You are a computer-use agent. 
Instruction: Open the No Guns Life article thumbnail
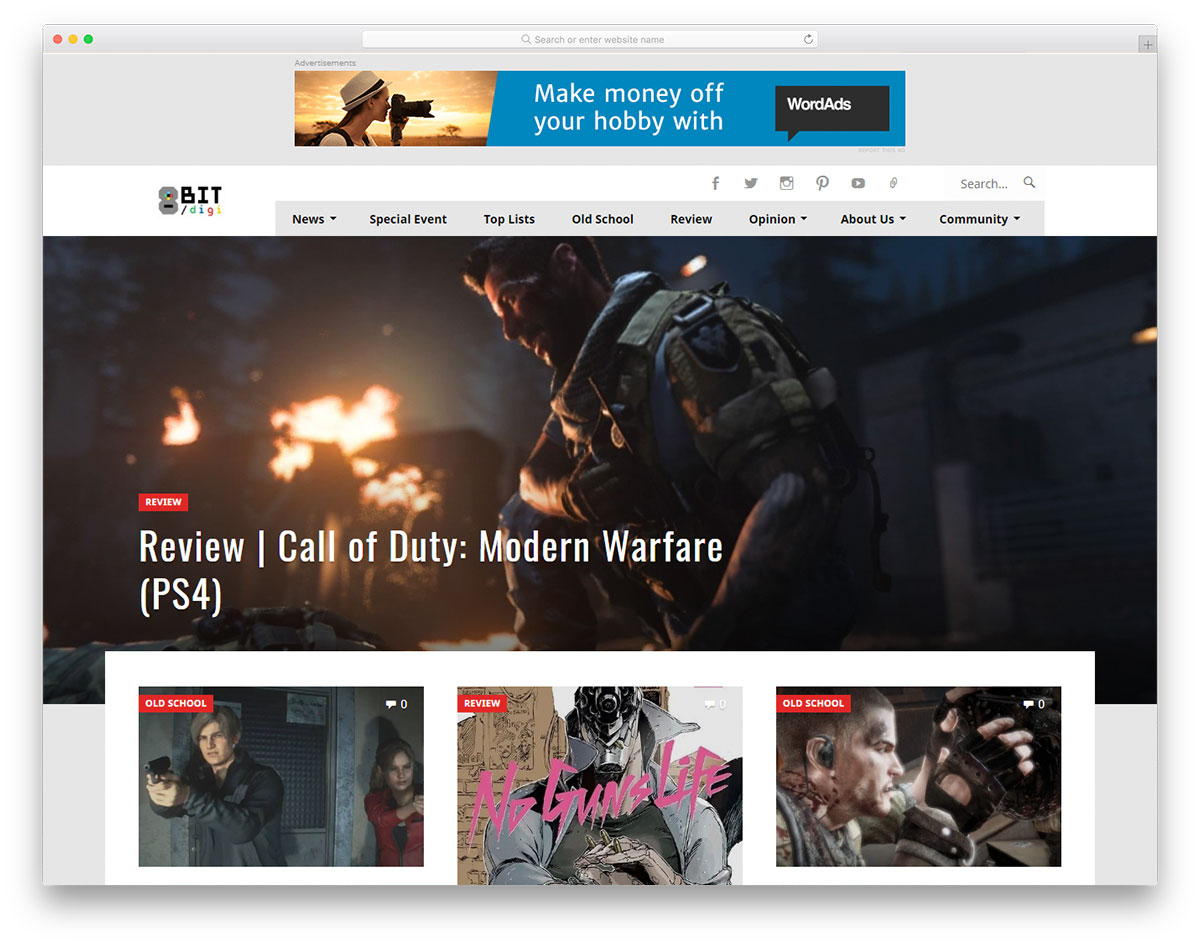pyautogui.click(x=600, y=785)
